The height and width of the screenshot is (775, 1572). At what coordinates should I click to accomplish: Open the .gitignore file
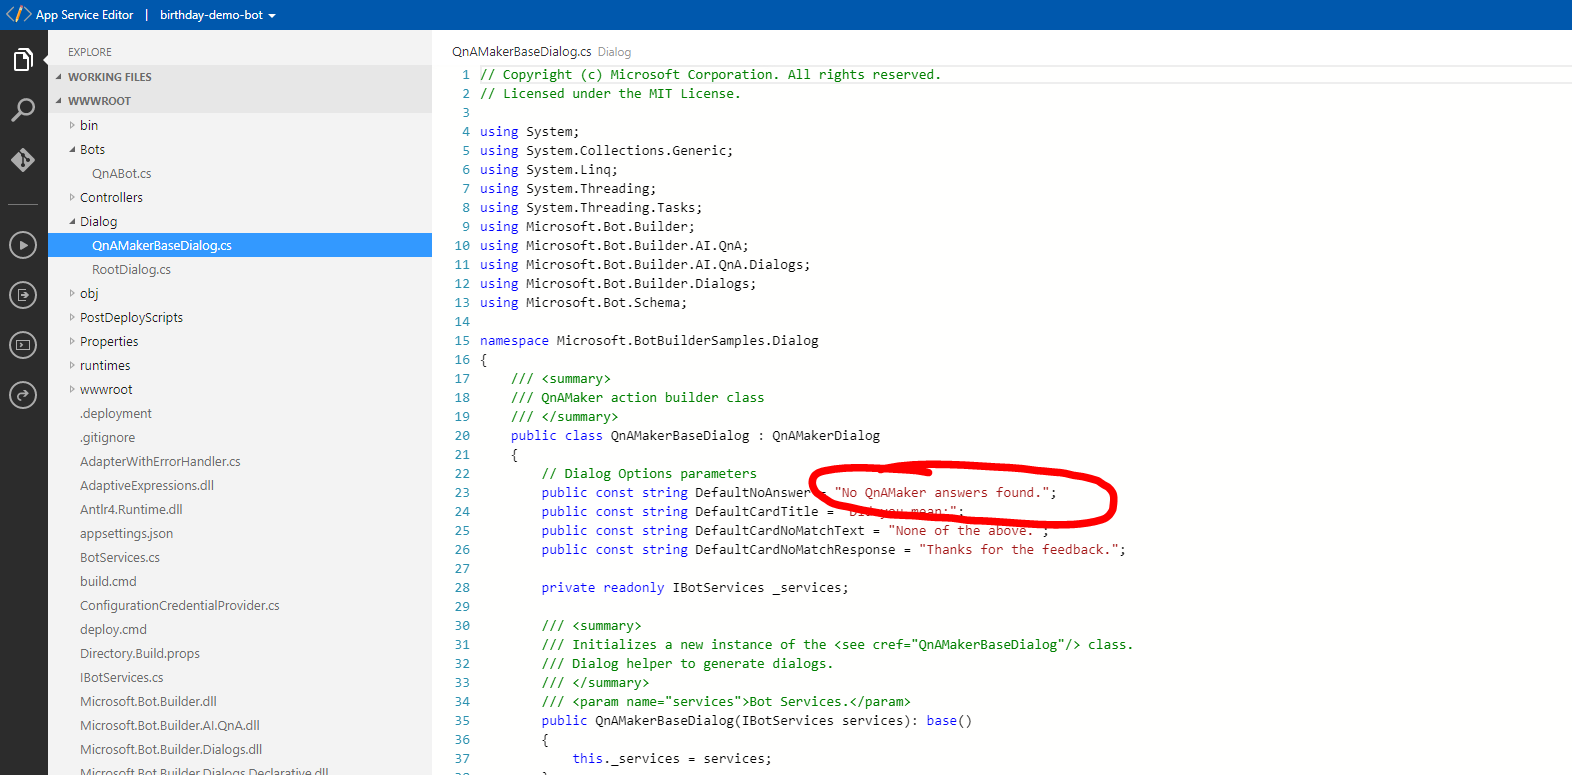(107, 437)
